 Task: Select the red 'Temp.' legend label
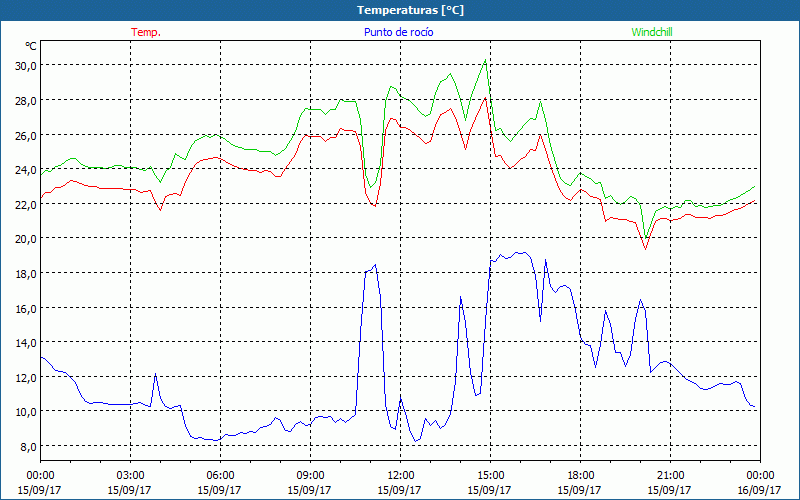click(146, 32)
